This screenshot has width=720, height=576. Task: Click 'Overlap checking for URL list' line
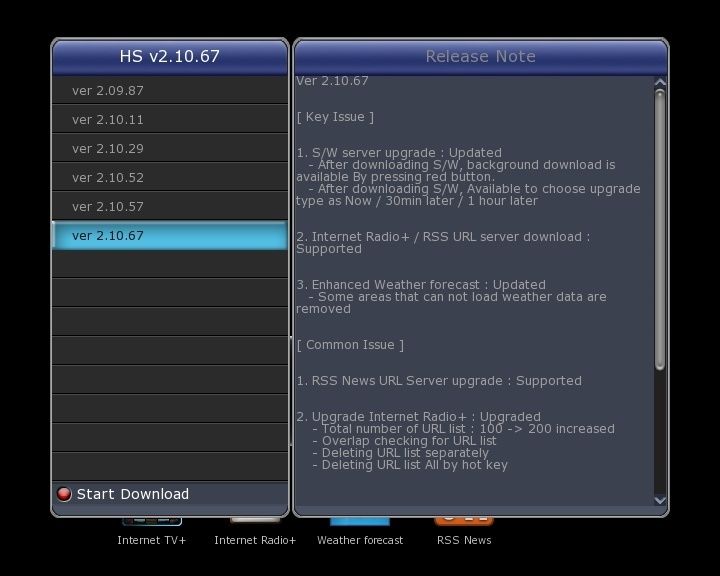point(405,441)
